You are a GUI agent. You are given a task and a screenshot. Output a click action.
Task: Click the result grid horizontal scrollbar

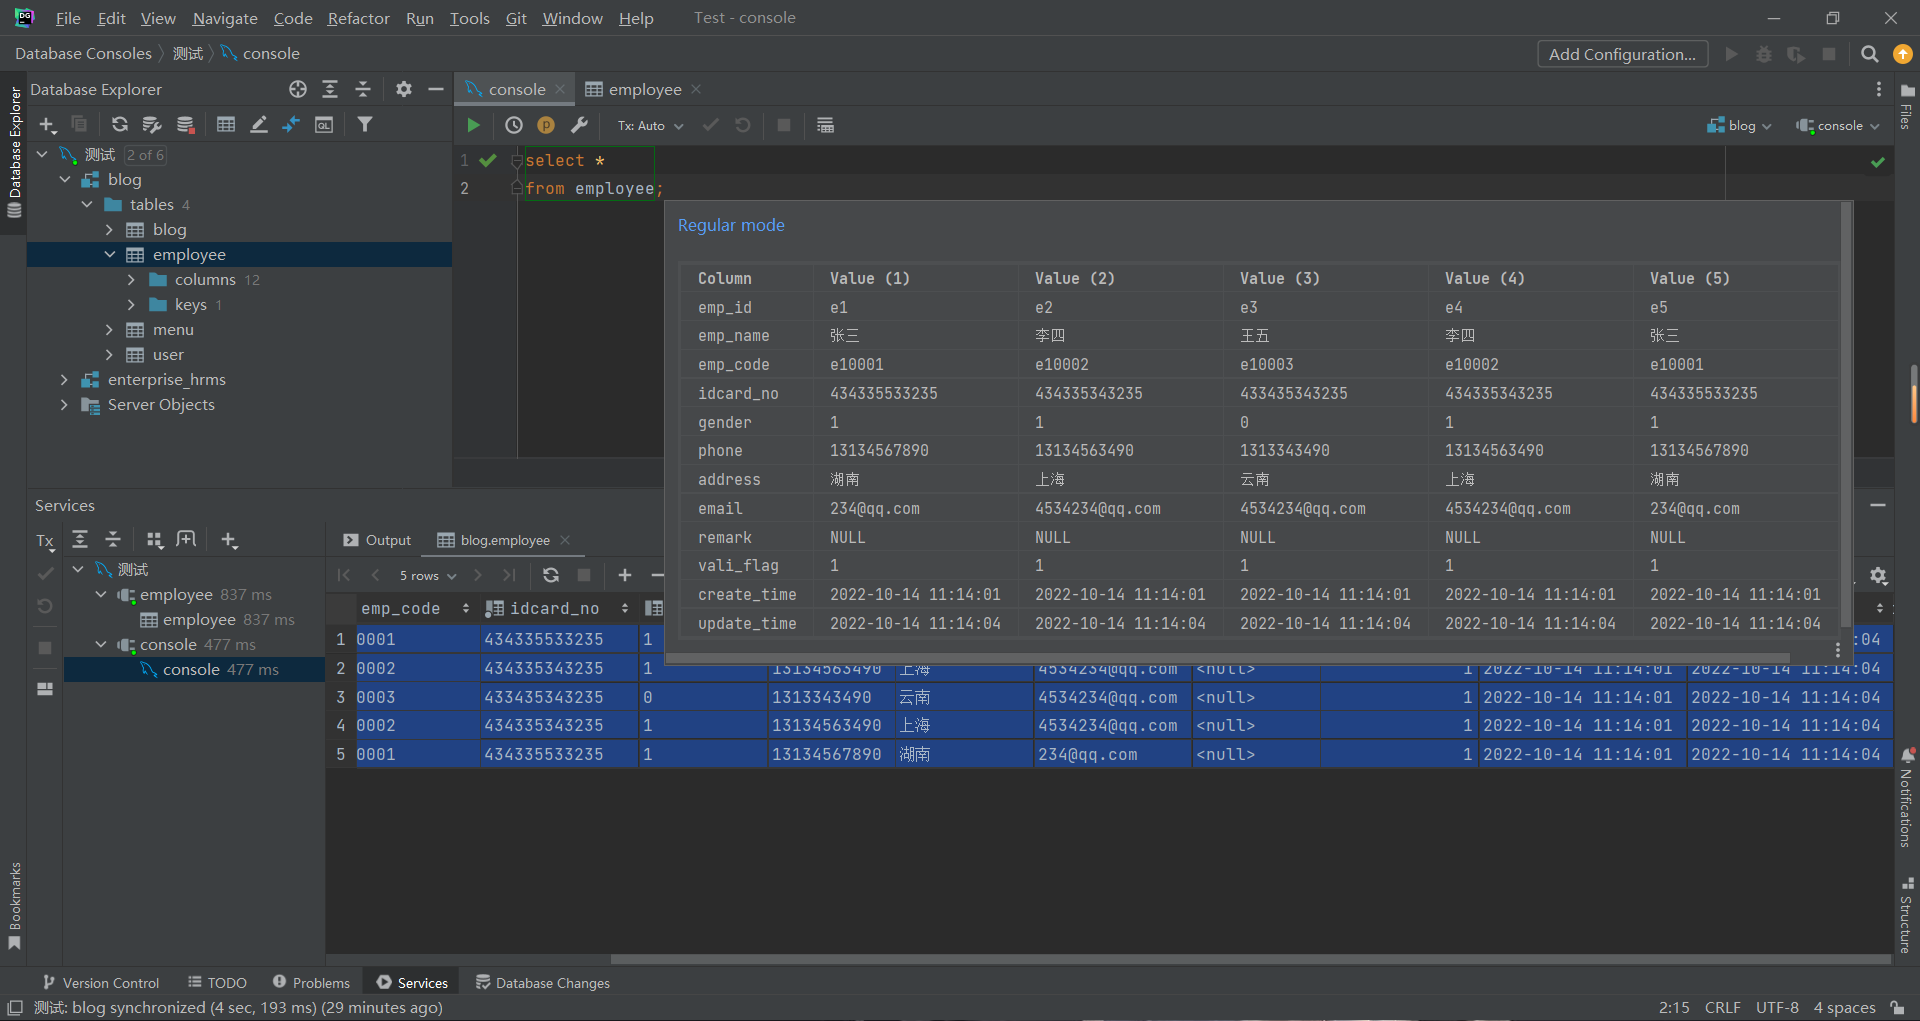1250,959
